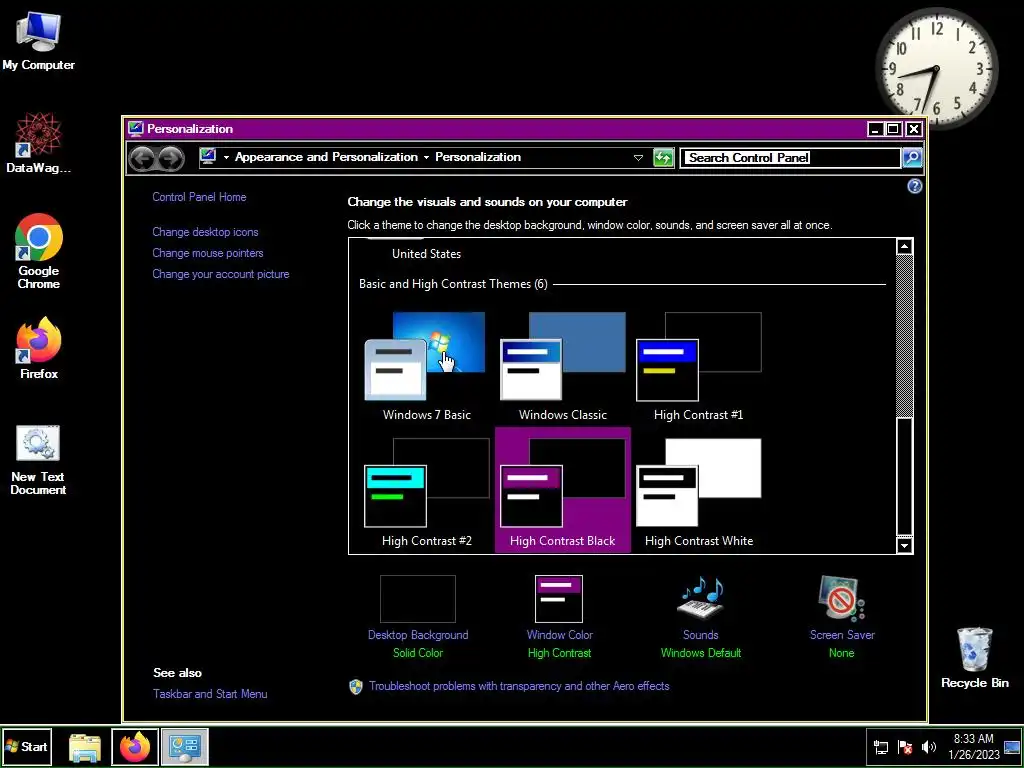The image size is (1024, 768).
Task: Click the theme list scrollbar thumb
Action: (904, 476)
